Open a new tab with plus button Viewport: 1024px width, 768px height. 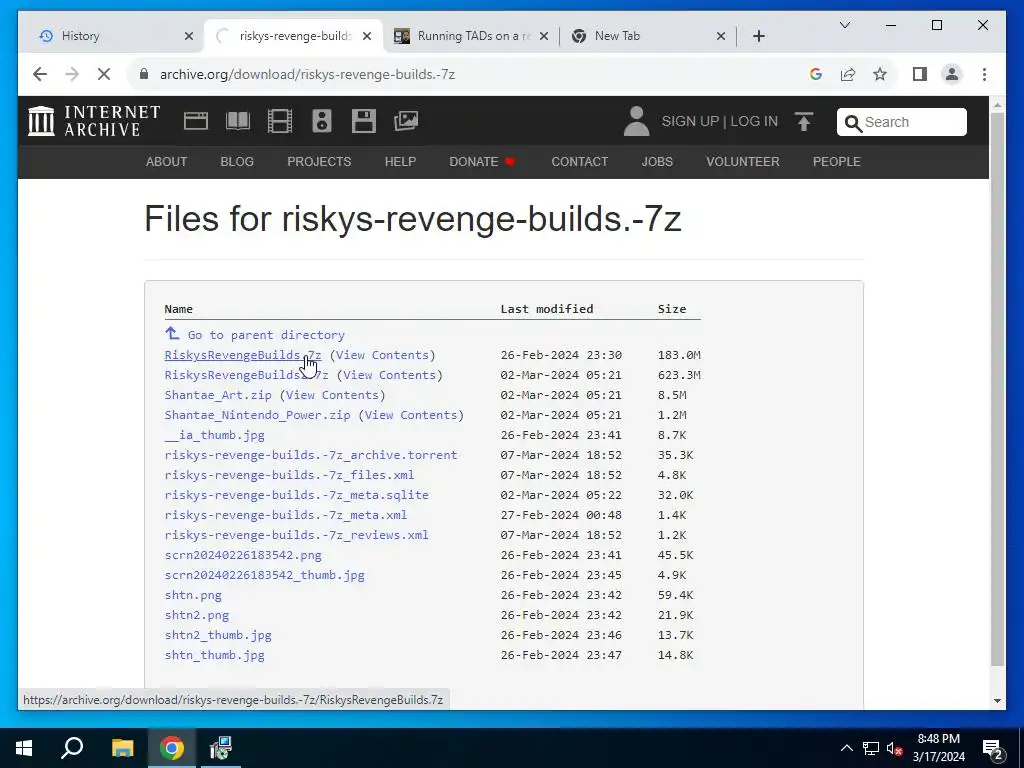(759, 37)
